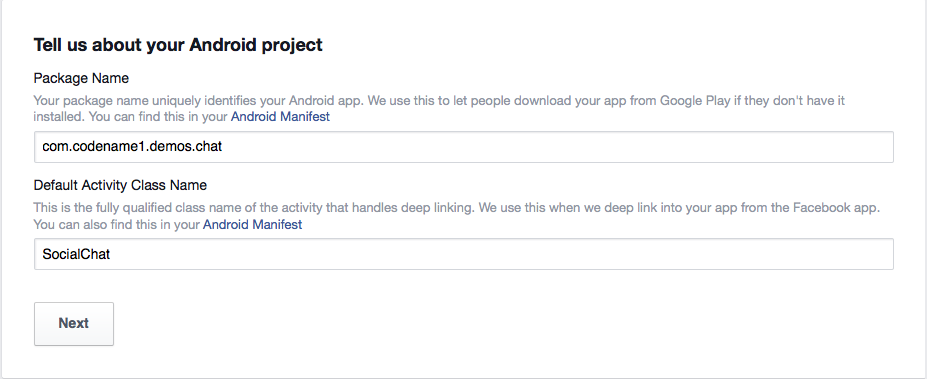Submit the form with Next
Screen dimensions: 927x379
point(74,323)
